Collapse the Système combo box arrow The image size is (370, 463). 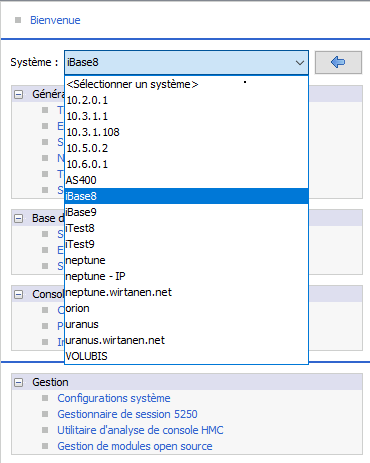(x=300, y=62)
